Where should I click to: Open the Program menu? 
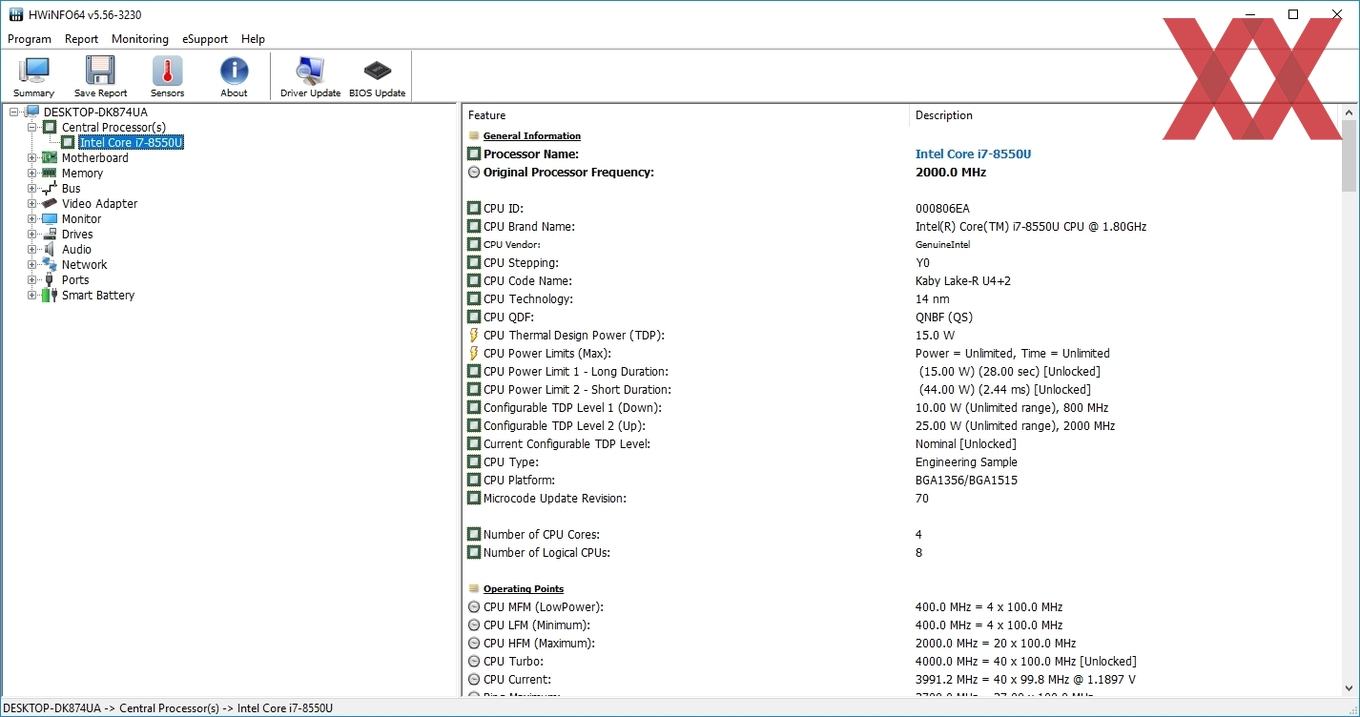[29, 39]
